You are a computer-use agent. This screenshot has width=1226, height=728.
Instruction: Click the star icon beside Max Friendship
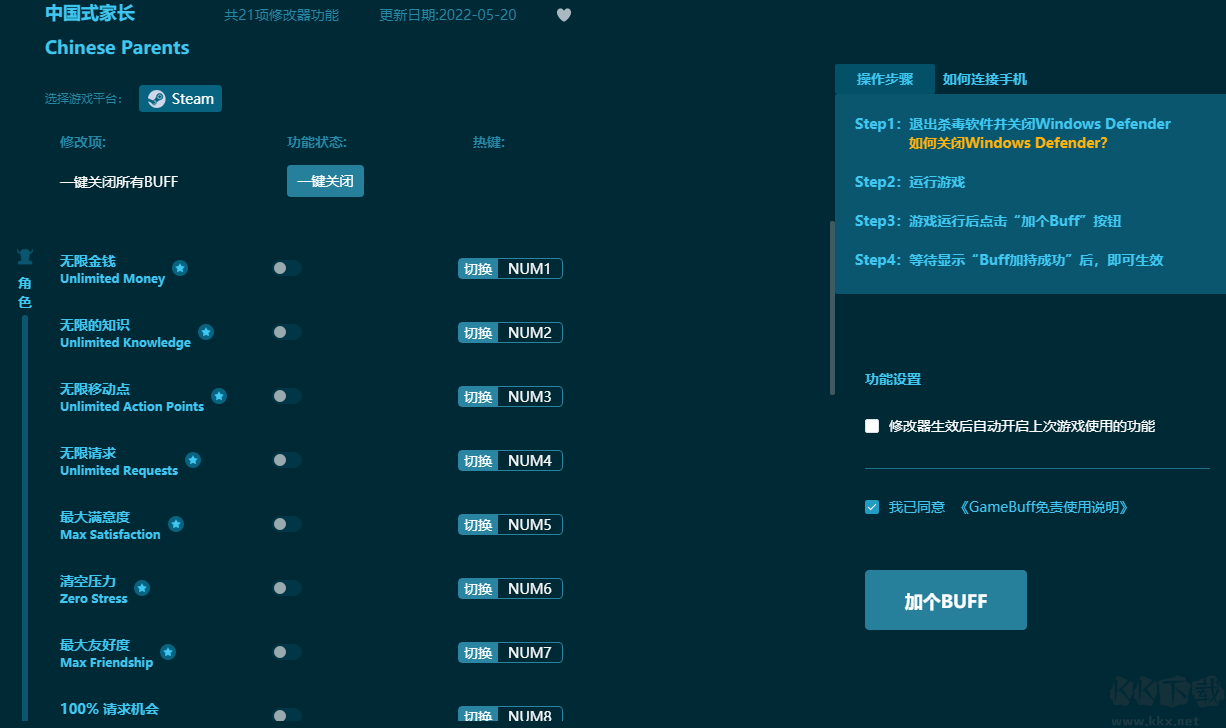tap(169, 652)
